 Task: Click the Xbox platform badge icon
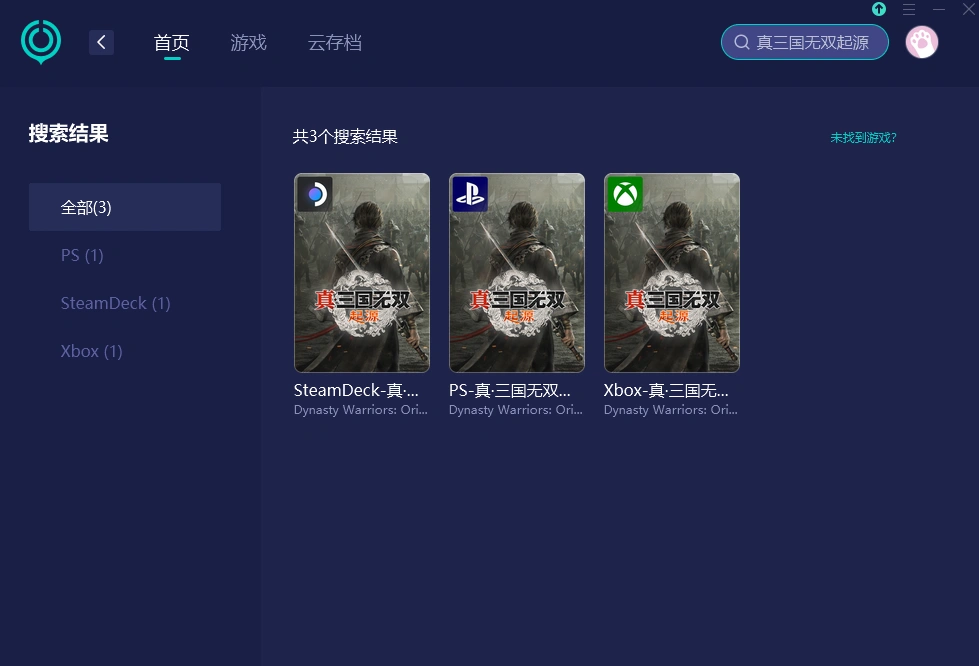625,194
